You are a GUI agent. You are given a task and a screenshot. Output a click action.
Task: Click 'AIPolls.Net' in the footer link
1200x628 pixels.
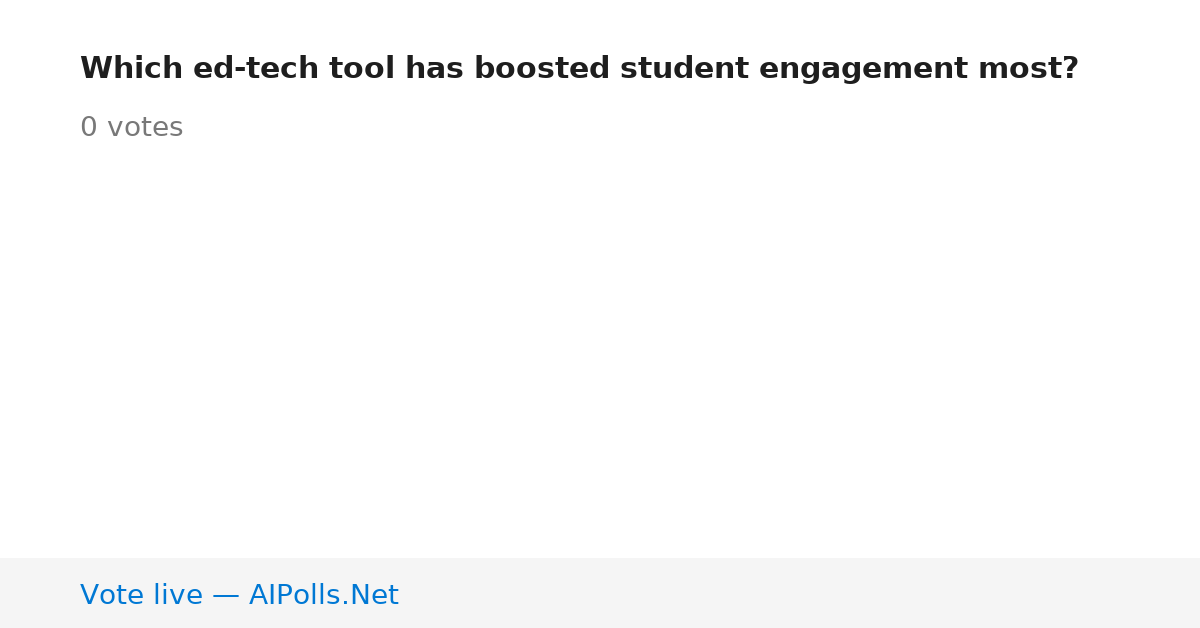(x=324, y=596)
